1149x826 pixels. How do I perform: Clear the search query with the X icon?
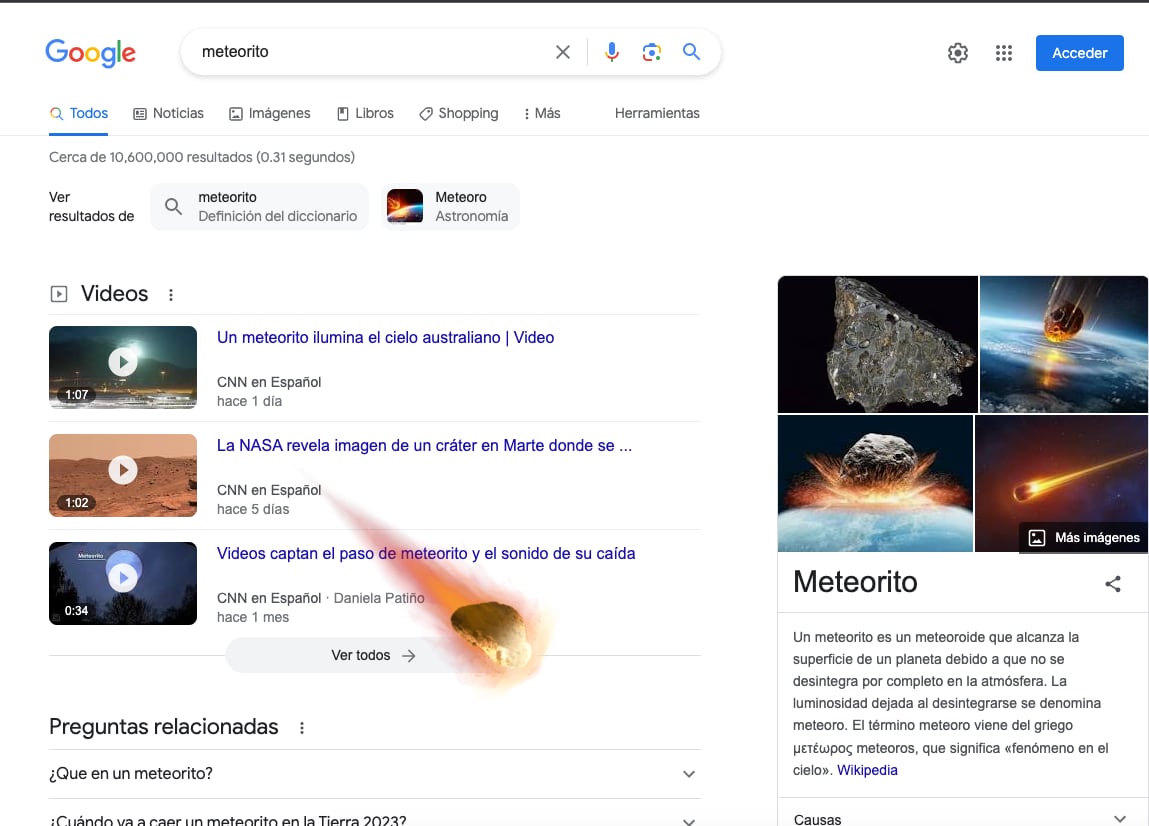point(562,51)
